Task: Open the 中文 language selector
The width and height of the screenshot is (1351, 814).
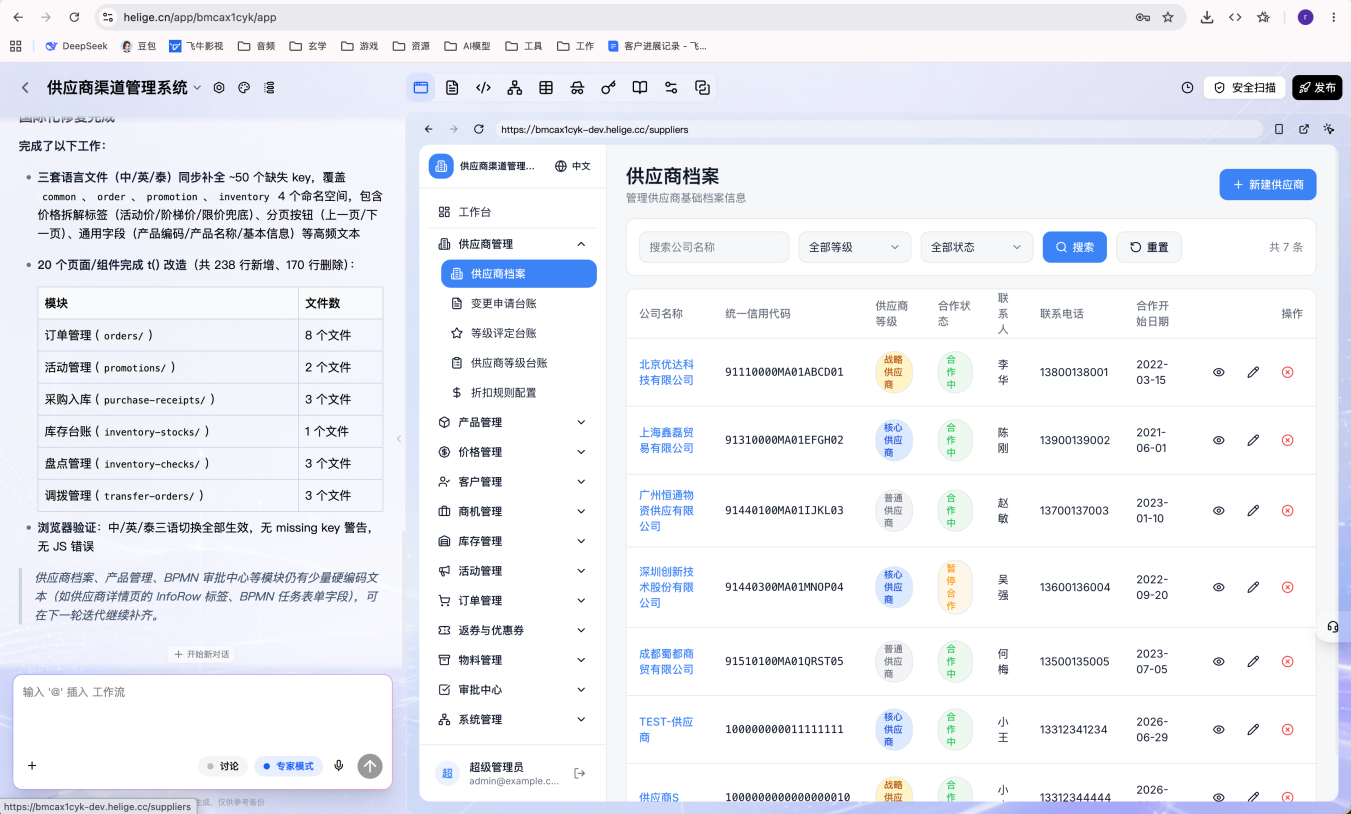Action: tap(573, 166)
